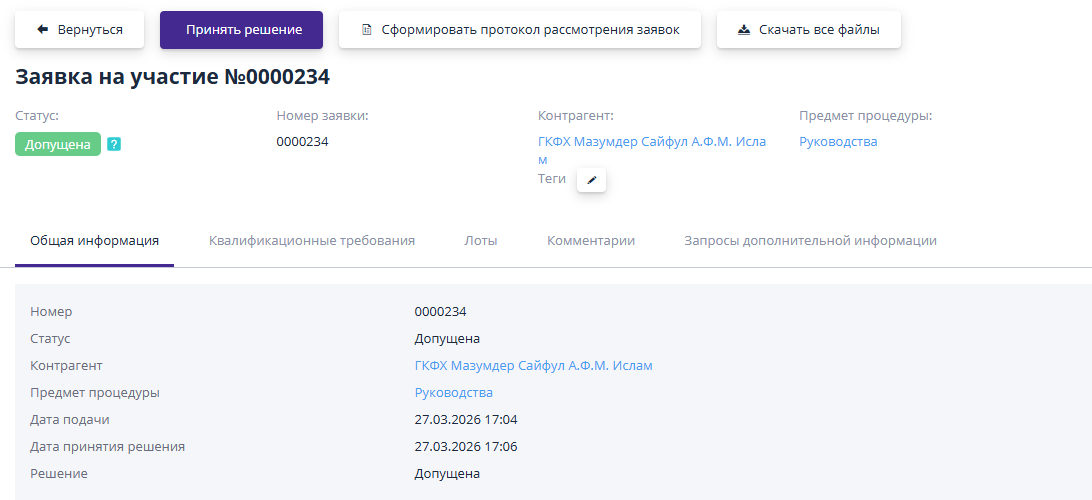Viewport: 1092px width, 500px height.
Task: Click the Дата подачи value 27.03.2026 17:04
Action: [466, 420]
